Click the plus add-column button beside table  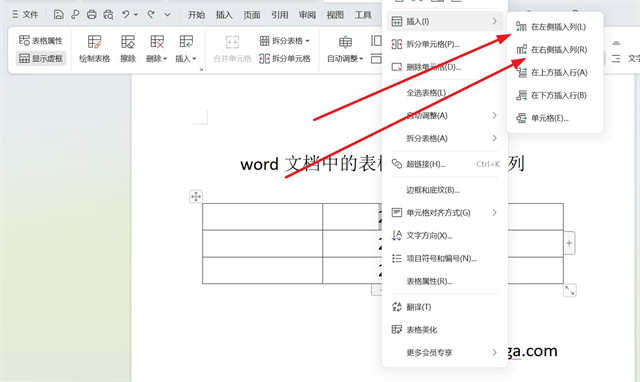click(569, 243)
